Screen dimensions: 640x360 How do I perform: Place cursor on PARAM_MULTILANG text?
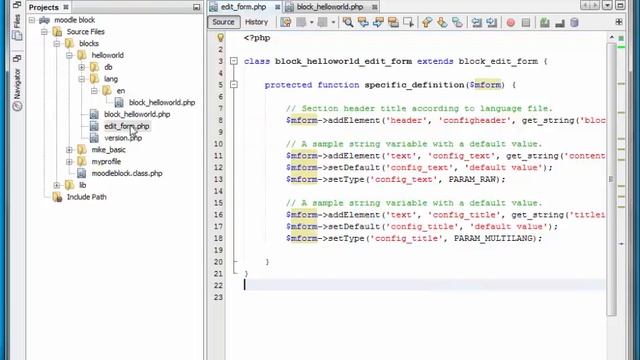493,238
